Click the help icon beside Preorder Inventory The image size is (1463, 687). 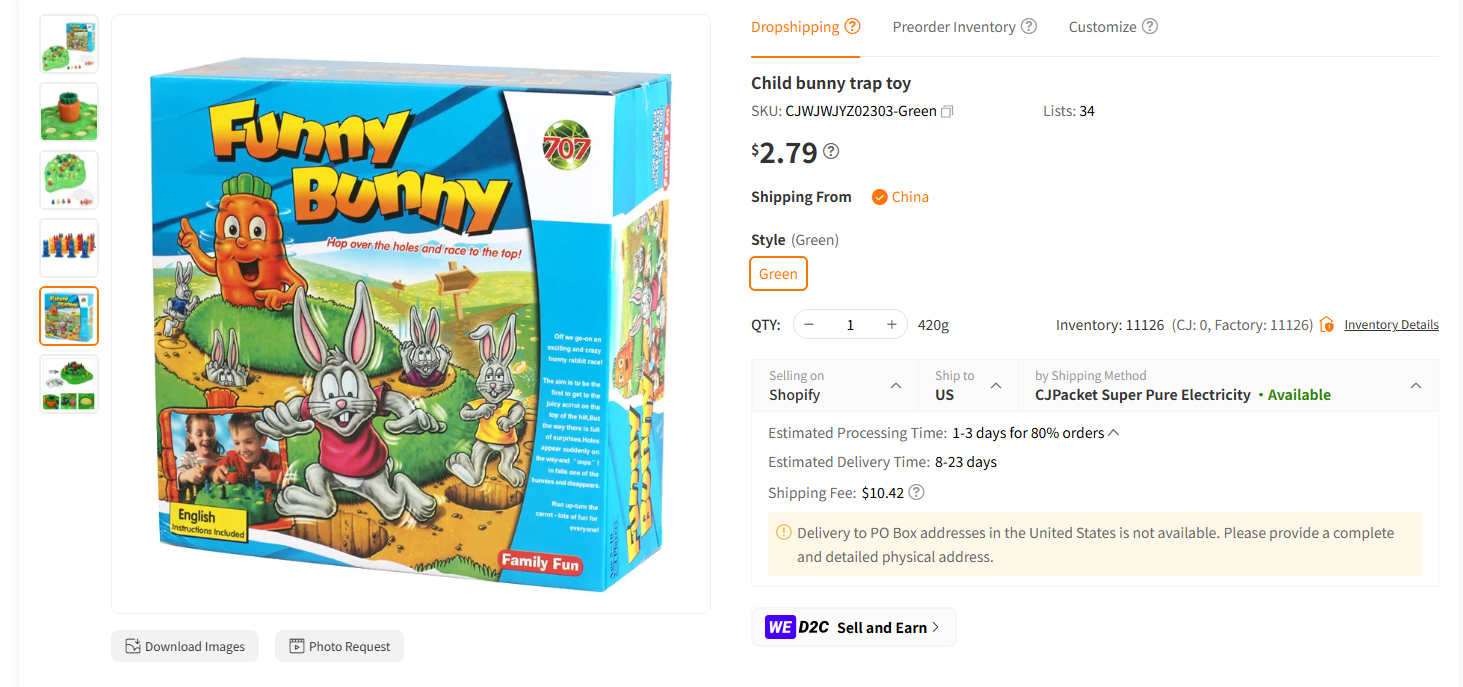pyautogui.click(x=1028, y=26)
